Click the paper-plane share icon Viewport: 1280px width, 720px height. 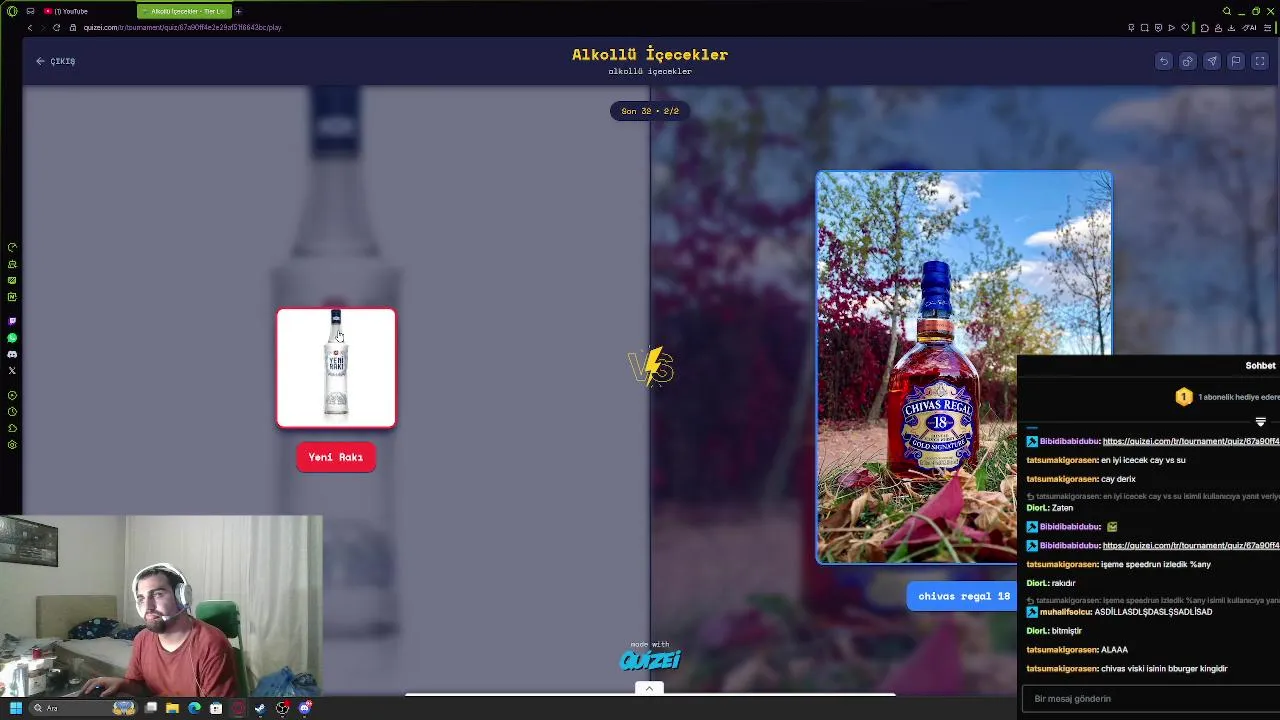point(1212,61)
